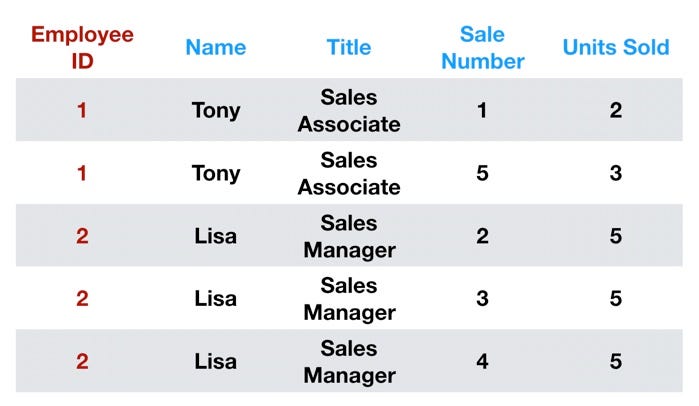Select Employee ID 2 in last row
The height and width of the screenshot is (406, 699).
82,361
